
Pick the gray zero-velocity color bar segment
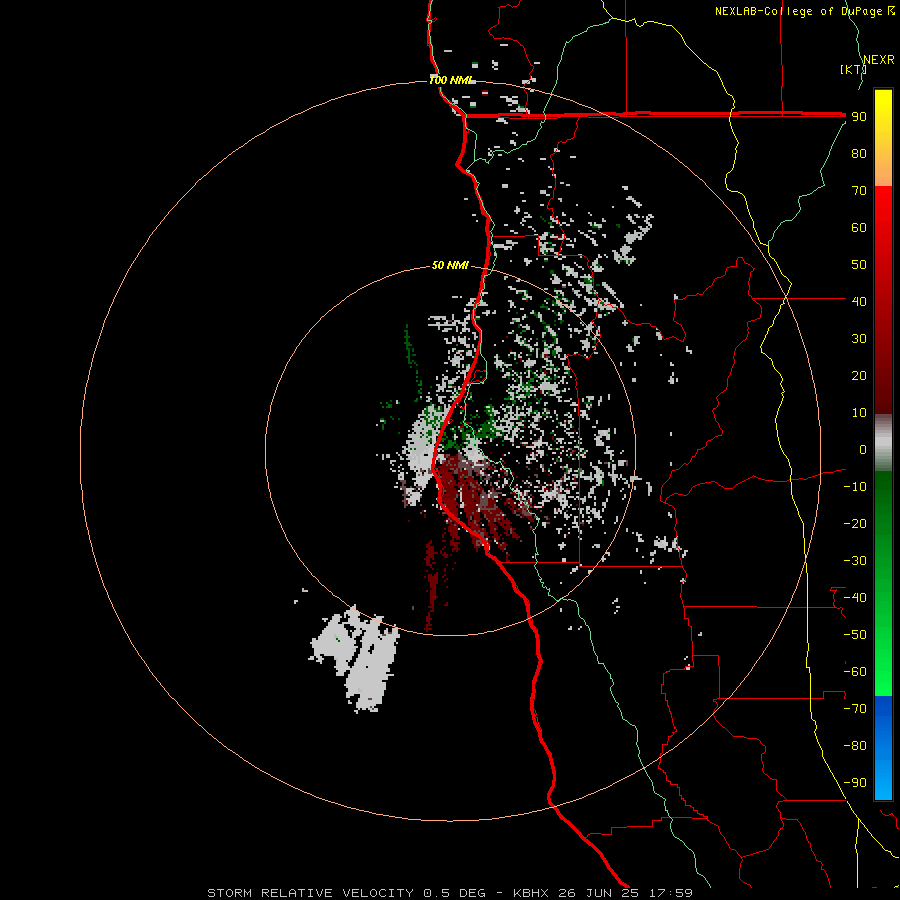[x=883, y=442]
